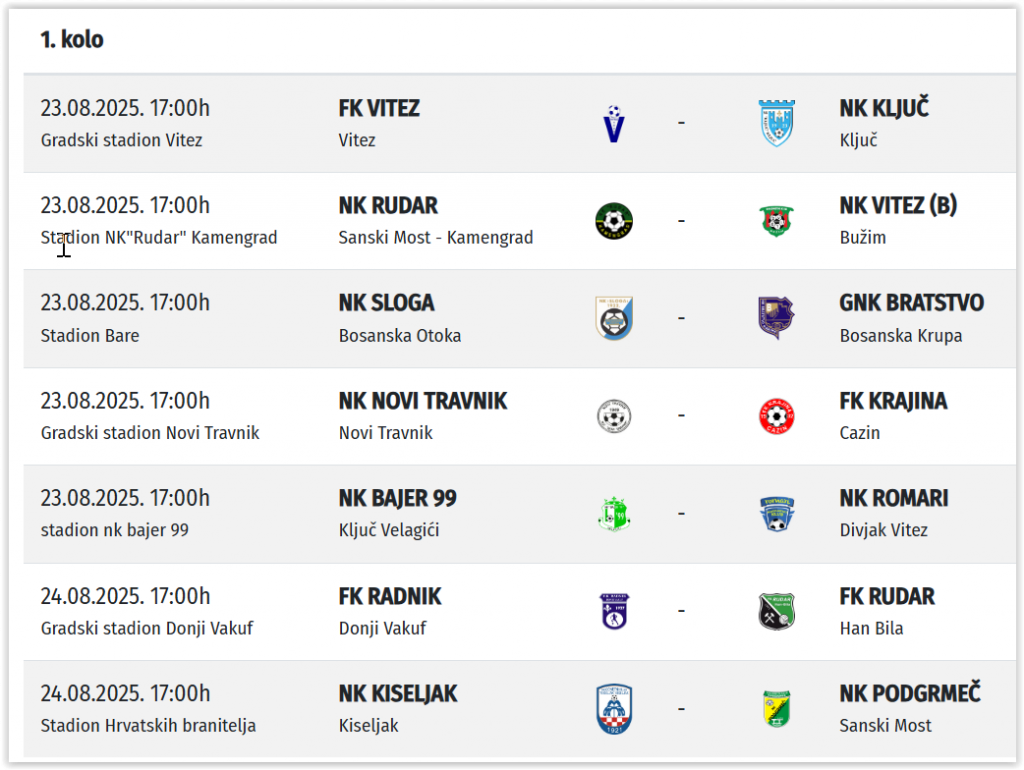This screenshot has width=1024, height=770.
Task: Click the NK Novi Travnik logo
Action: tap(614, 415)
